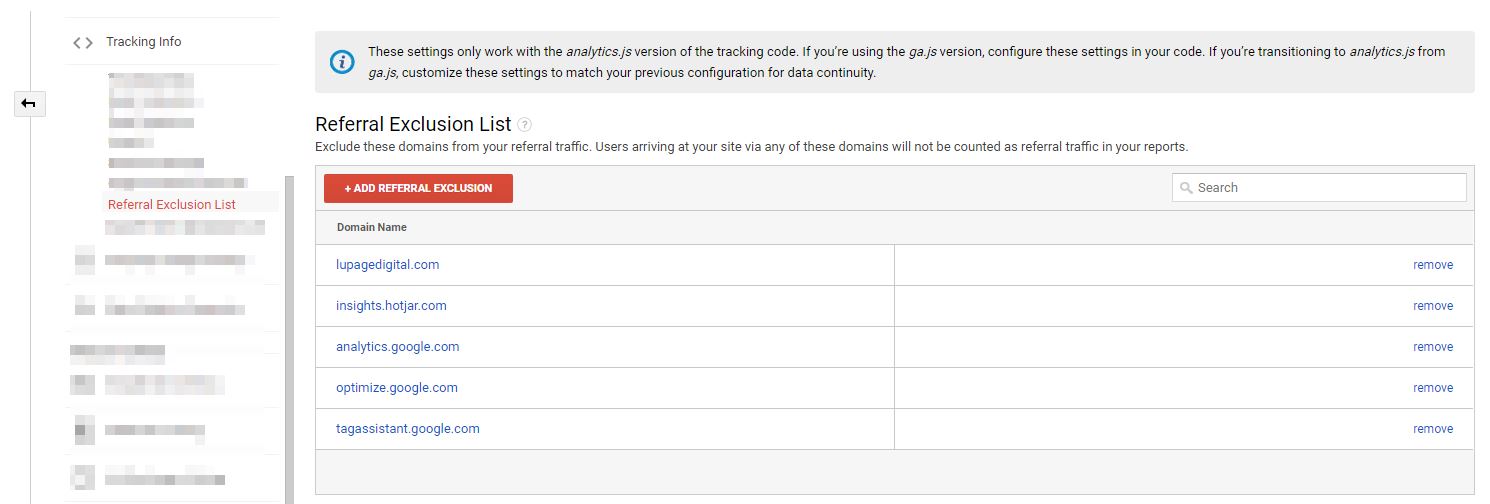Open the analytics.google.com domain link
The image size is (1490, 504).
pyautogui.click(x=398, y=347)
